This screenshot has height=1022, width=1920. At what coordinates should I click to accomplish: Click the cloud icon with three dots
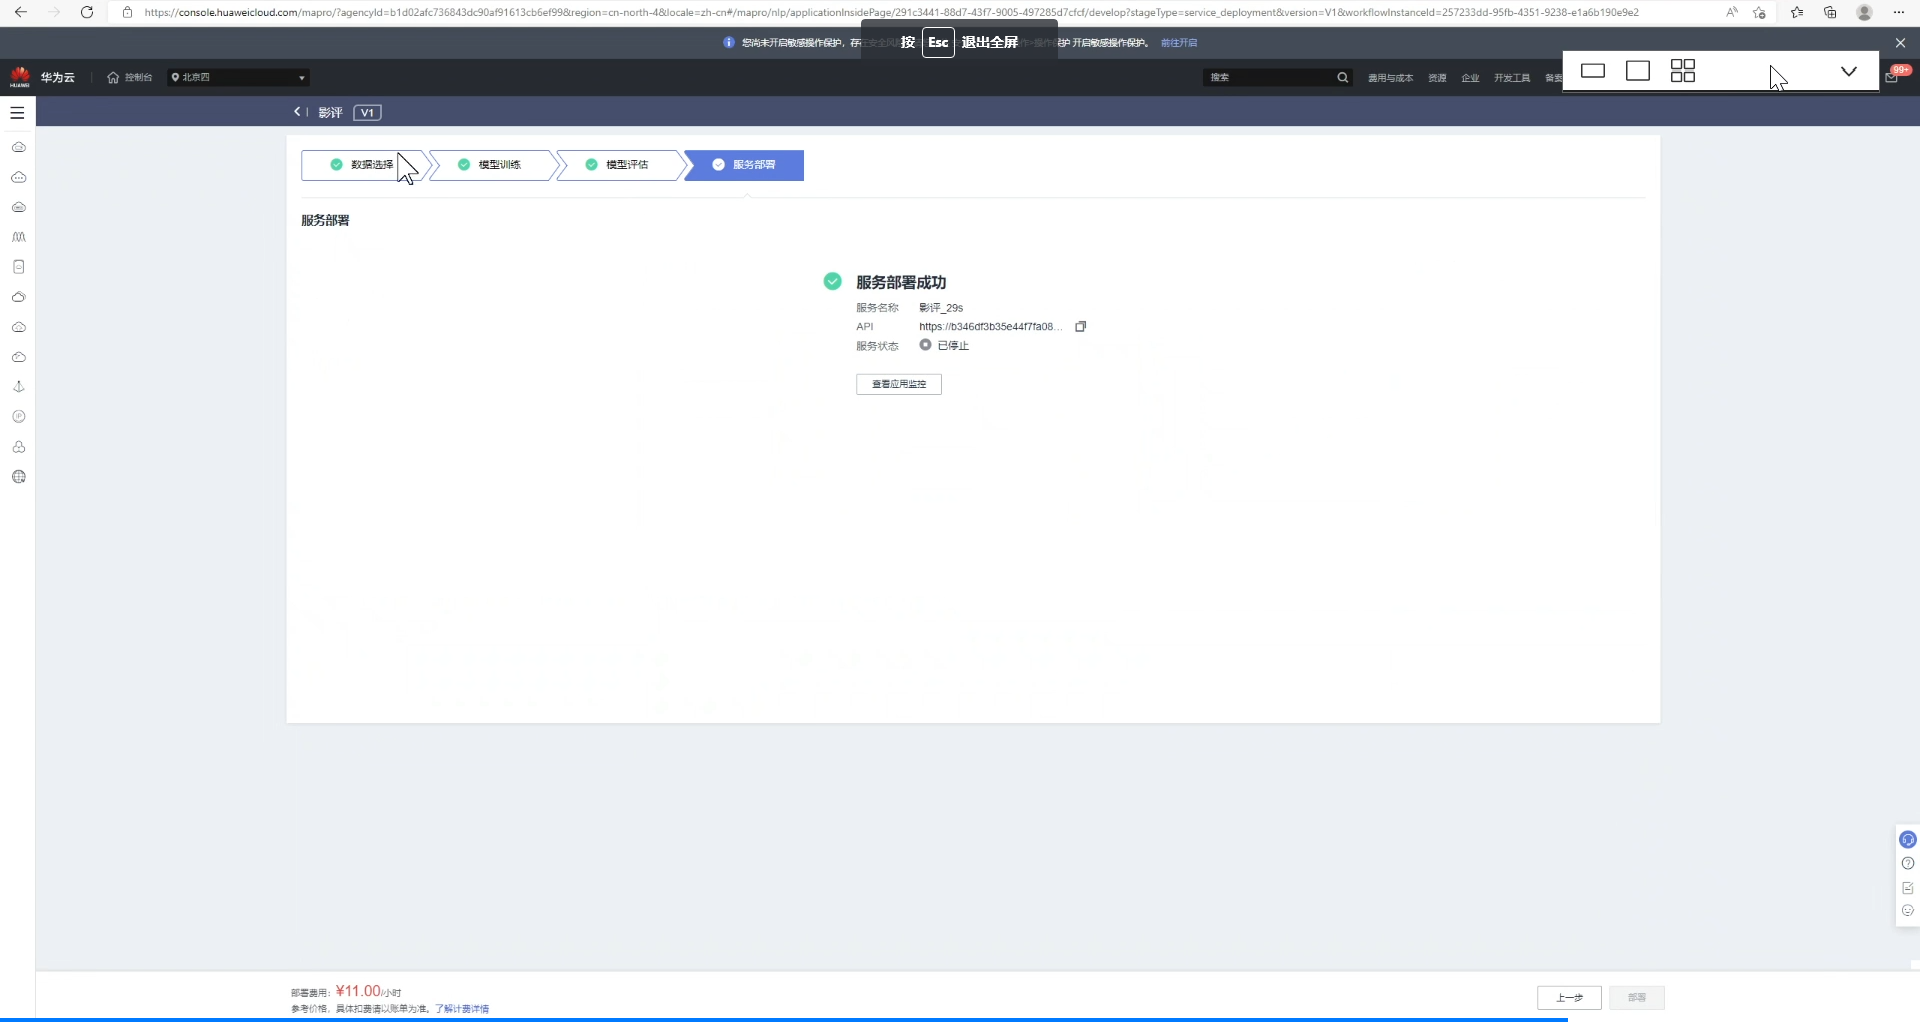18,177
